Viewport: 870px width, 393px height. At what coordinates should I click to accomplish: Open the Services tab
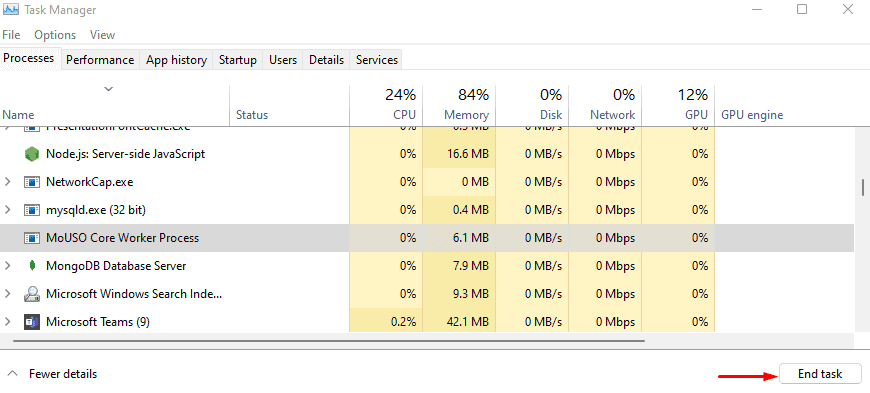click(377, 60)
